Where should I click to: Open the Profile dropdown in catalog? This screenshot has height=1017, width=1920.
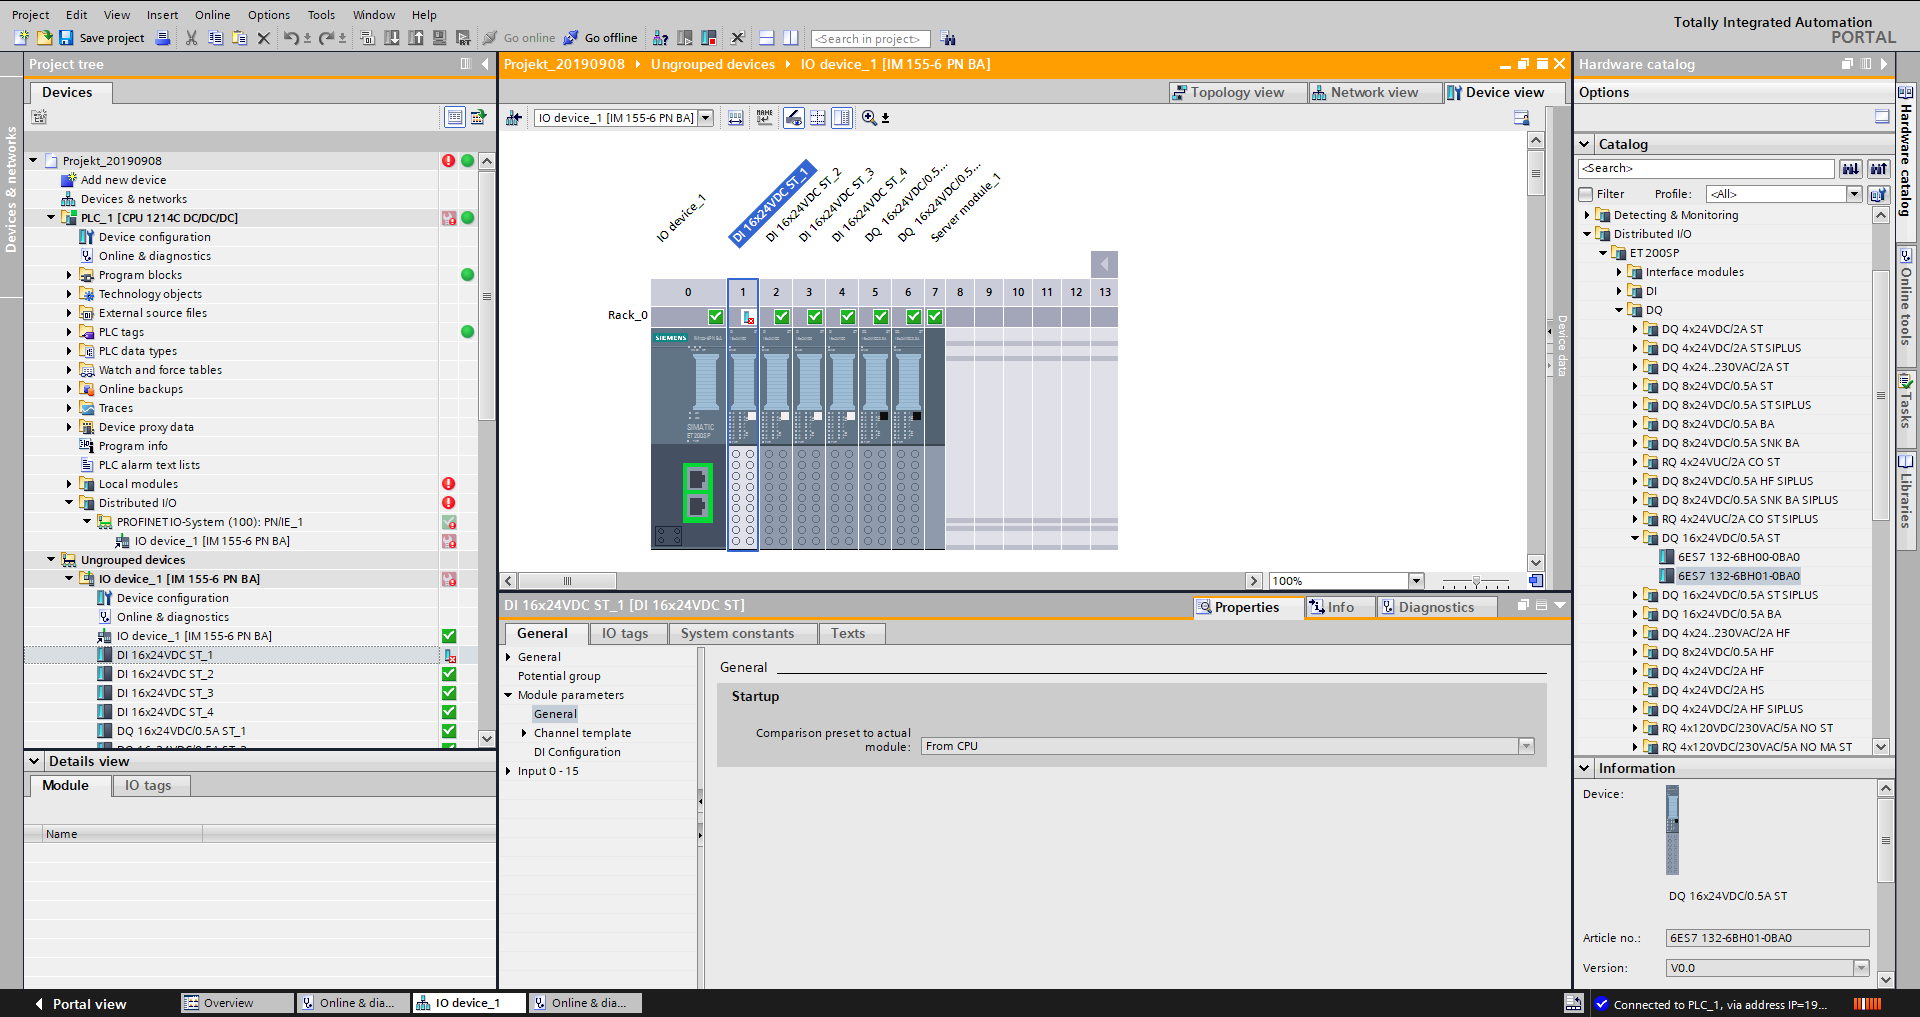pyautogui.click(x=1854, y=194)
